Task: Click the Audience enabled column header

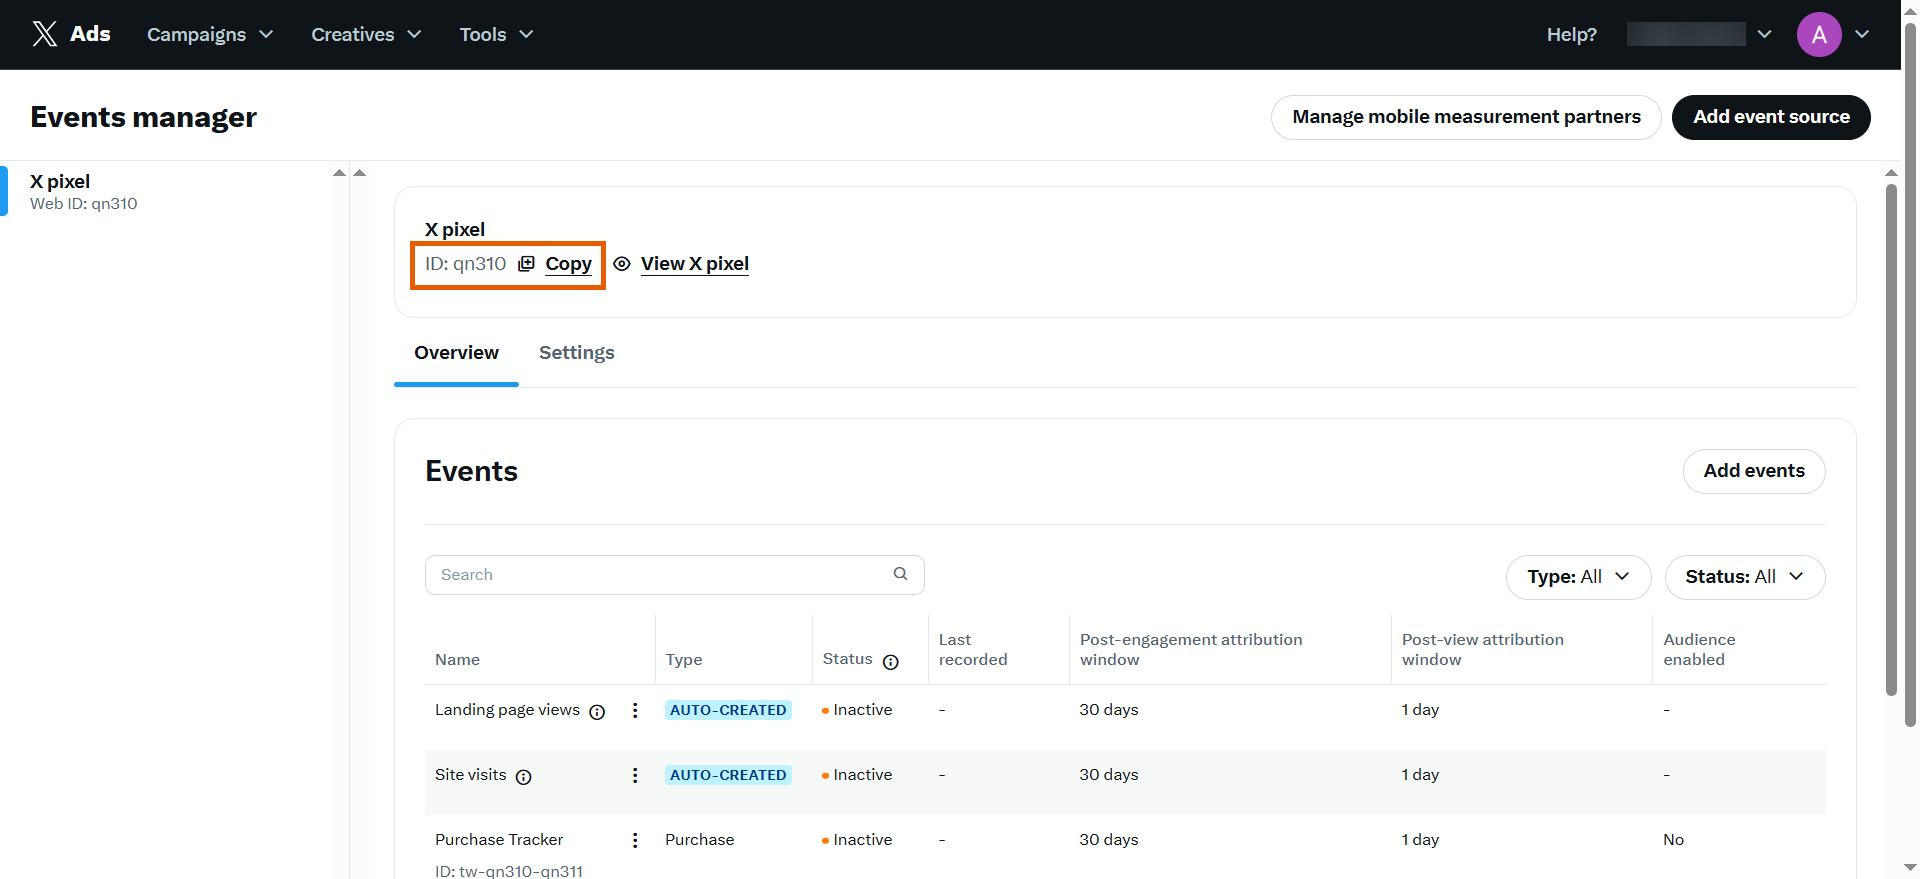Action: click(x=1699, y=650)
